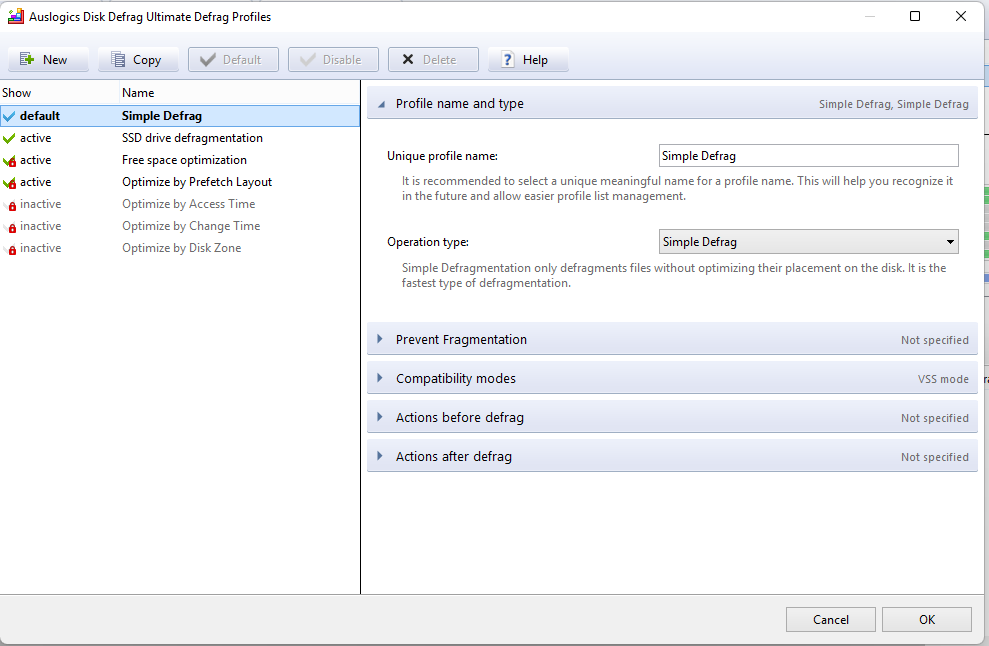
Task: Click the lock icon beside Optimize by Access Time
Action: coord(11,205)
